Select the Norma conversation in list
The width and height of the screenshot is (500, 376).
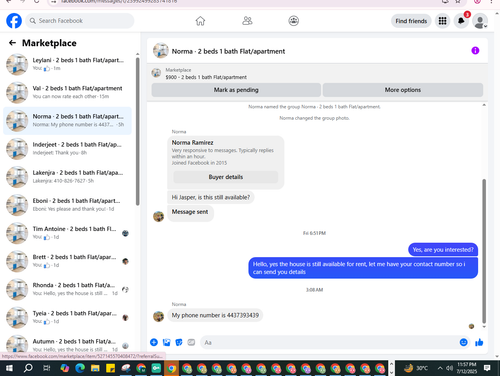[68, 120]
